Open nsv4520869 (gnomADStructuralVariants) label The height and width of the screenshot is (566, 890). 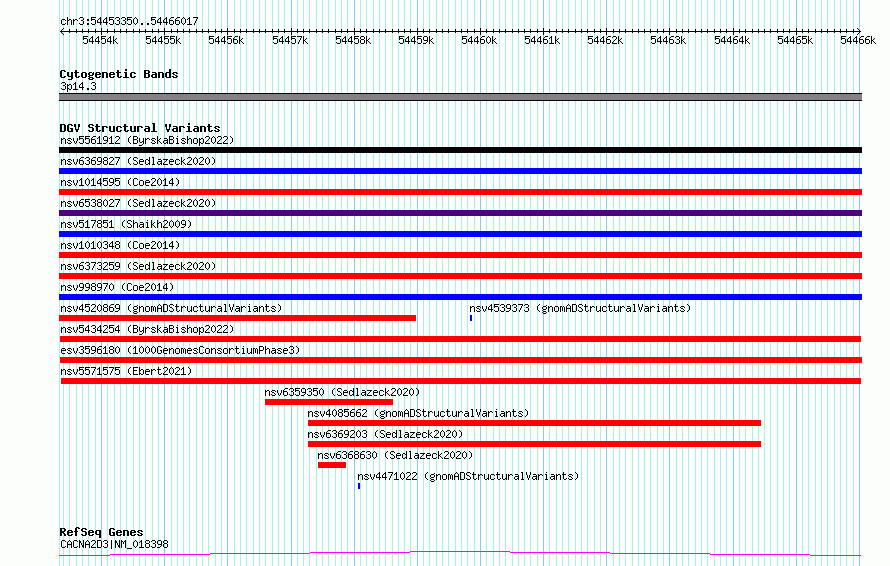(x=171, y=308)
